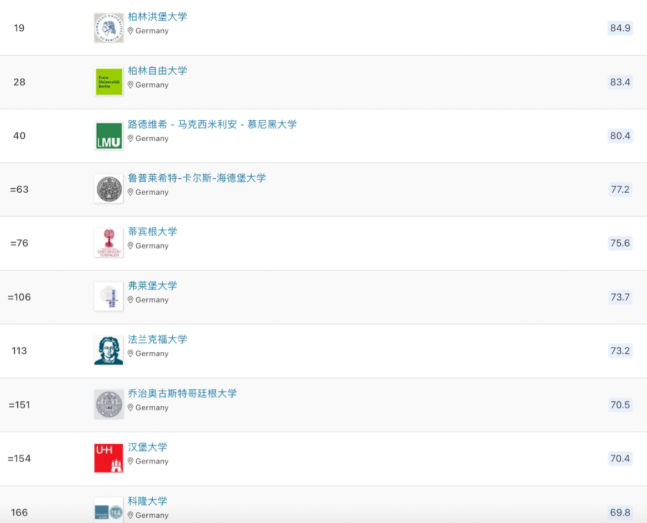The height and width of the screenshot is (523, 647).
Task: Click the 弗莱堡大学 logo
Action: coord(109,297)
